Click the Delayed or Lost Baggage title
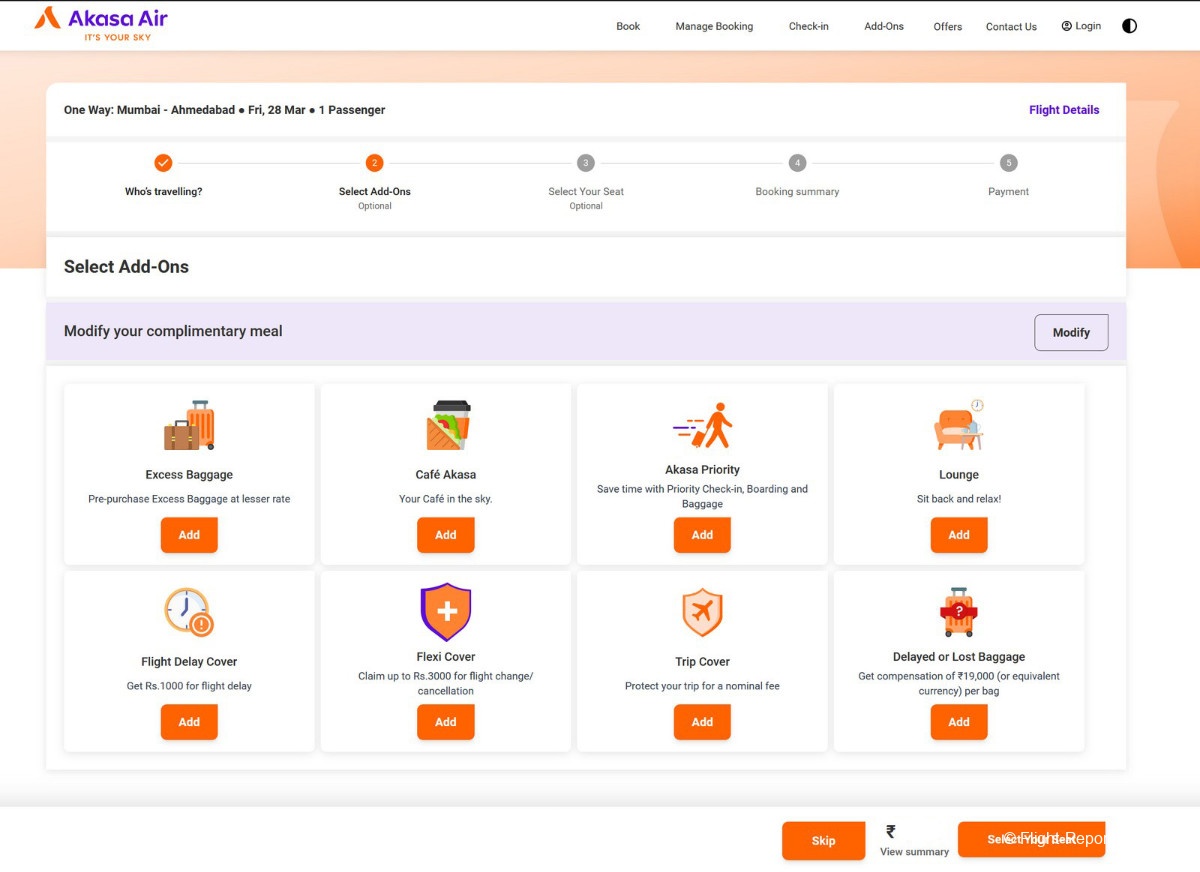This screenshot has height=872, width=1200. coord(959,657)
